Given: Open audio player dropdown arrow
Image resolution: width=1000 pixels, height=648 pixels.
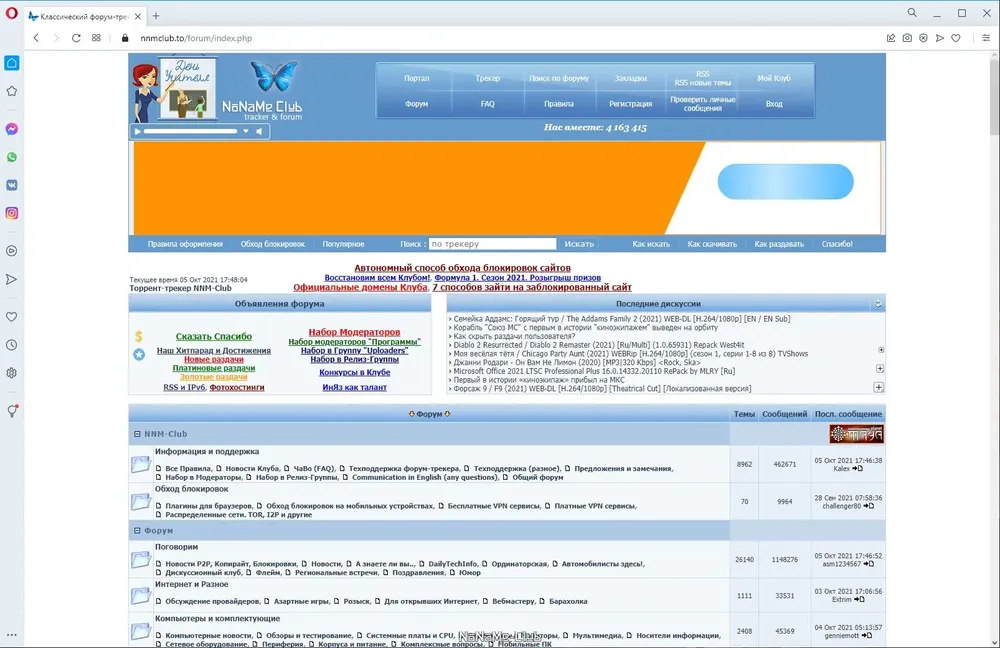Looking at the screenshot, I should 246,131.
